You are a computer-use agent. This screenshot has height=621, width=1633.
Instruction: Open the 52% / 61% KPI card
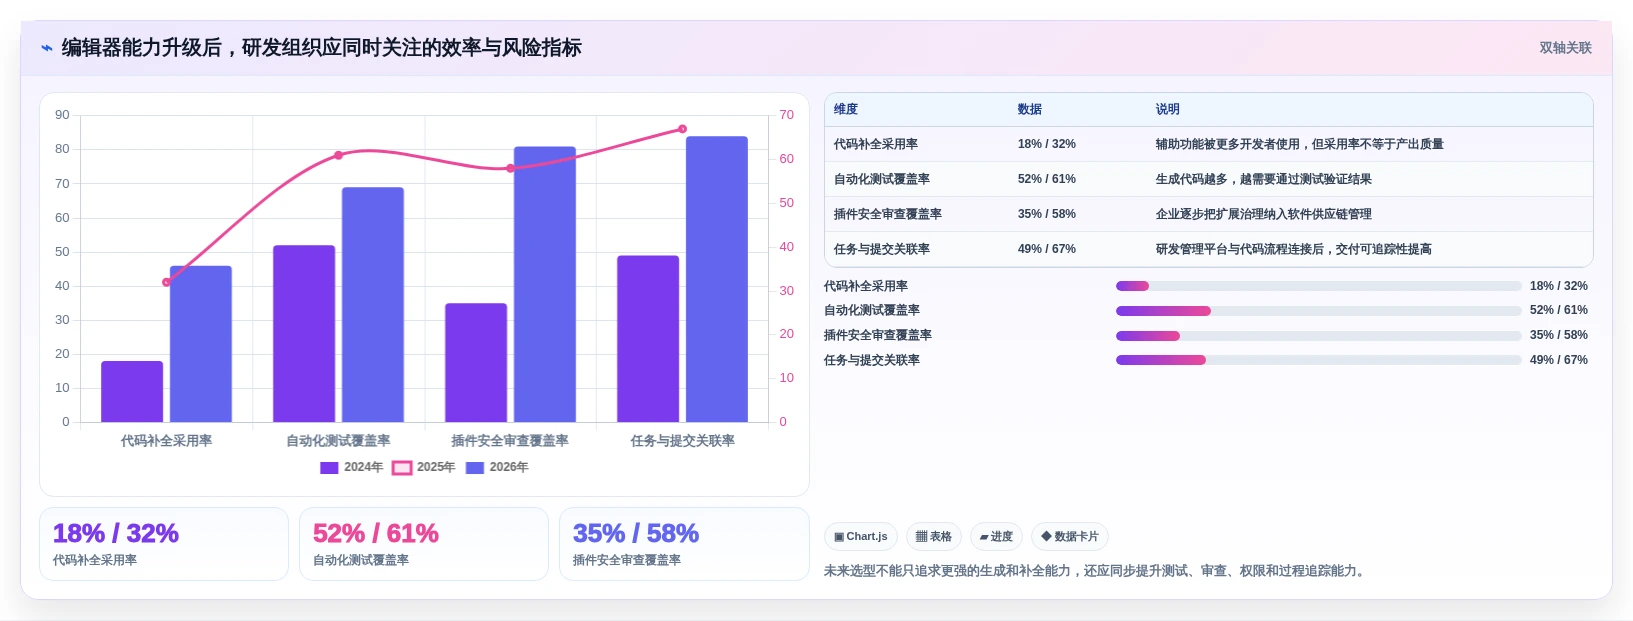pos(424,544)
